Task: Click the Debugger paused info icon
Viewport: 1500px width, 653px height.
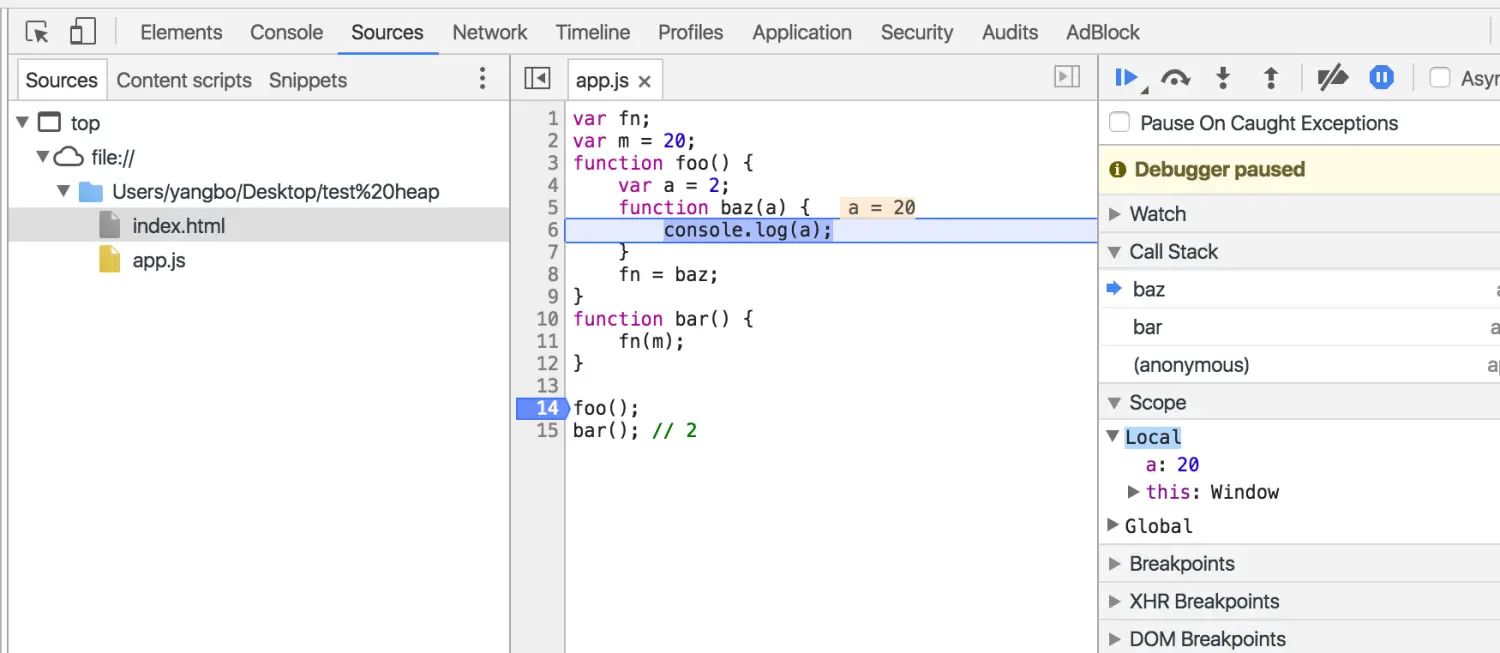Action: point(1118,170)
